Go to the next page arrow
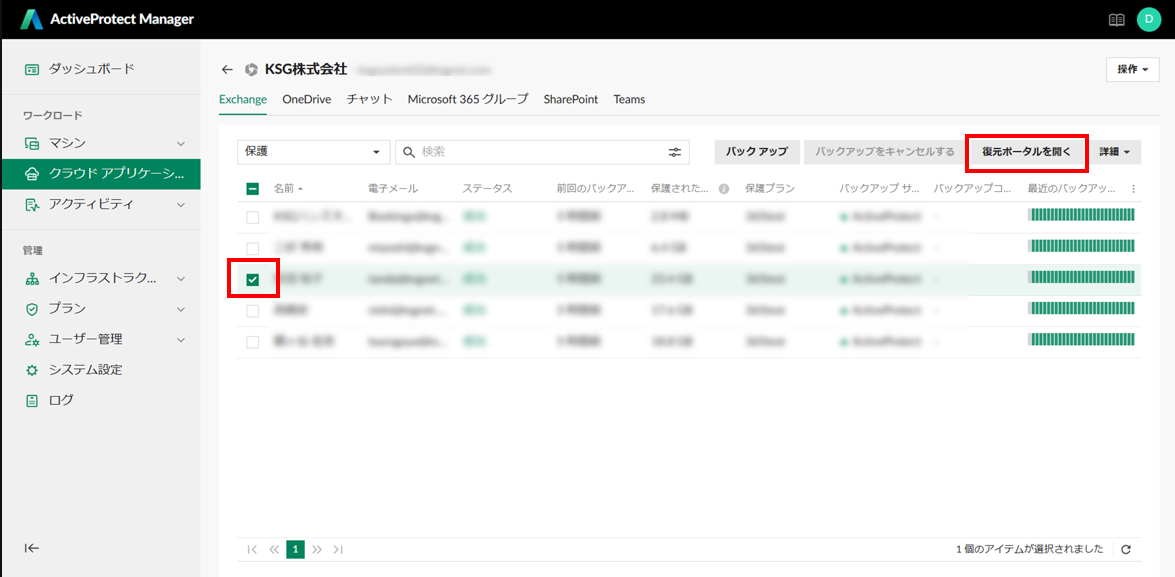 [x=317, y=549]
